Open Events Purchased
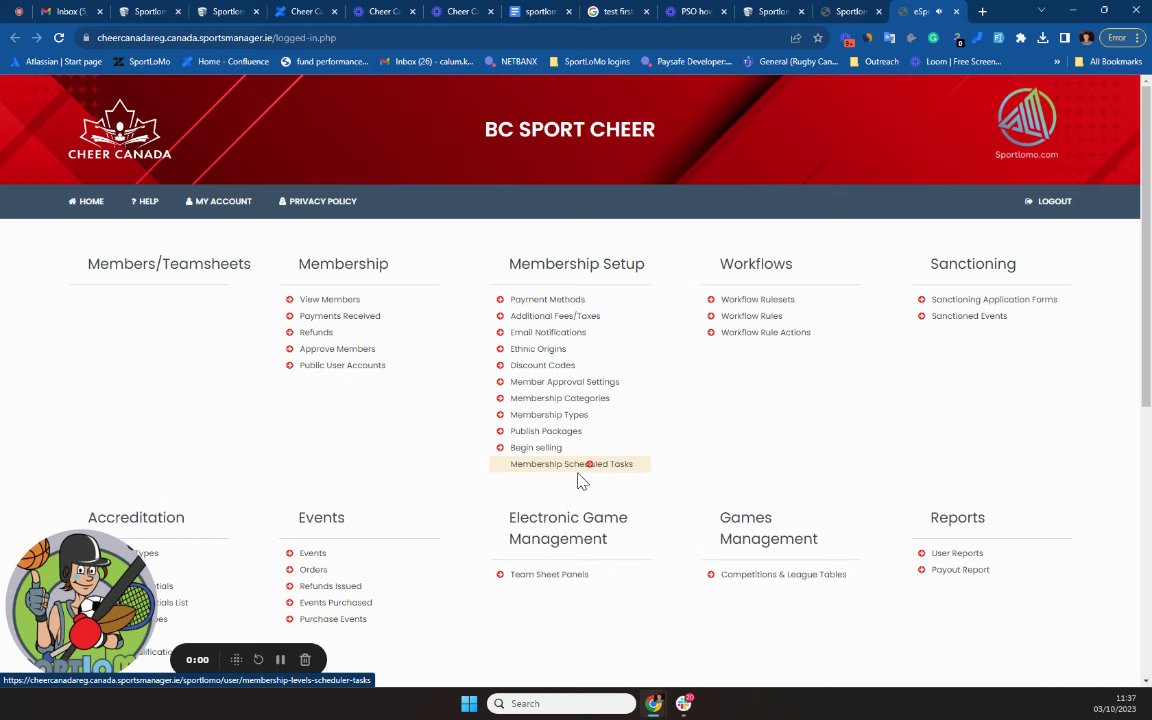 (x=336, y=602)
